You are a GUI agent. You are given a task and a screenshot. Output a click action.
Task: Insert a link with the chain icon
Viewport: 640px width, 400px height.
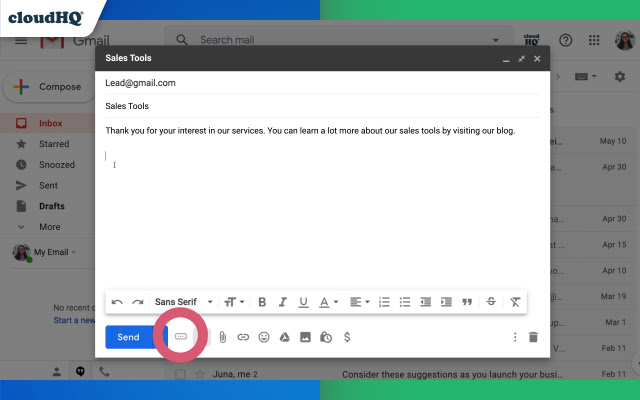point(243,337)
